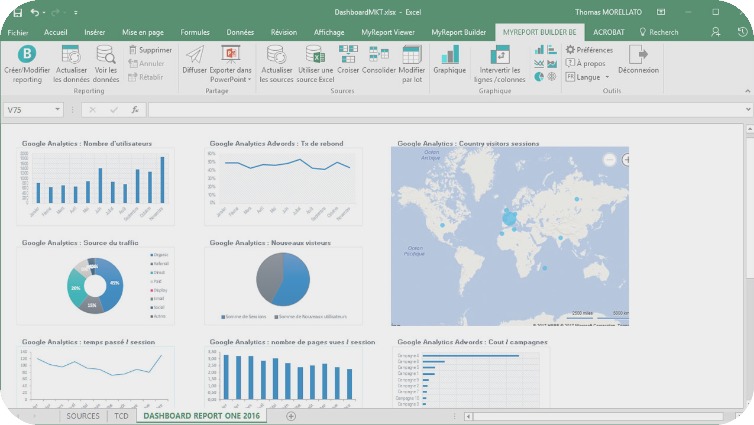Select the Source du traffic donut chart
Image resolution: width=754 pixels, height=425 pixels.
(x=96, y=286)
